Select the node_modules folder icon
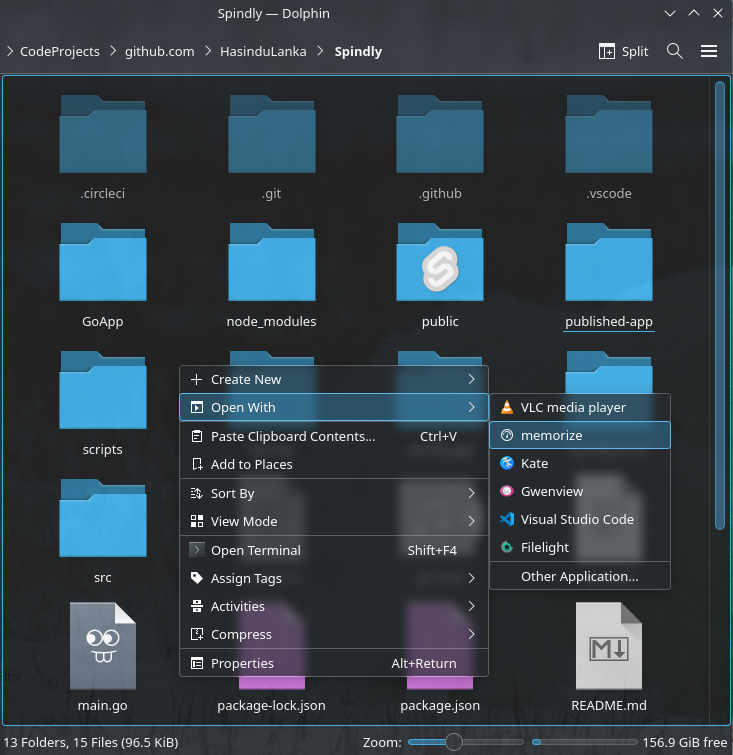The image size is (733, 755). (x=272, y=262)
